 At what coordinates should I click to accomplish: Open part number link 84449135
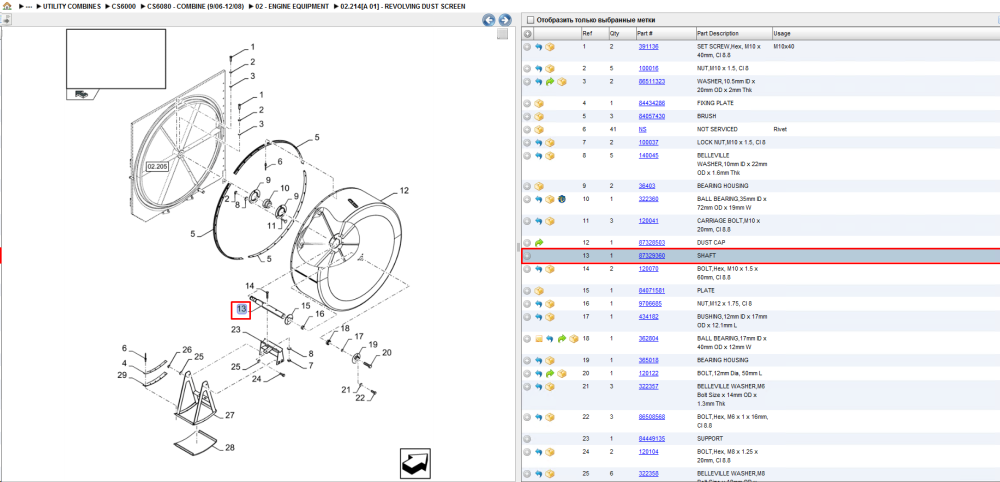point(651,439)
